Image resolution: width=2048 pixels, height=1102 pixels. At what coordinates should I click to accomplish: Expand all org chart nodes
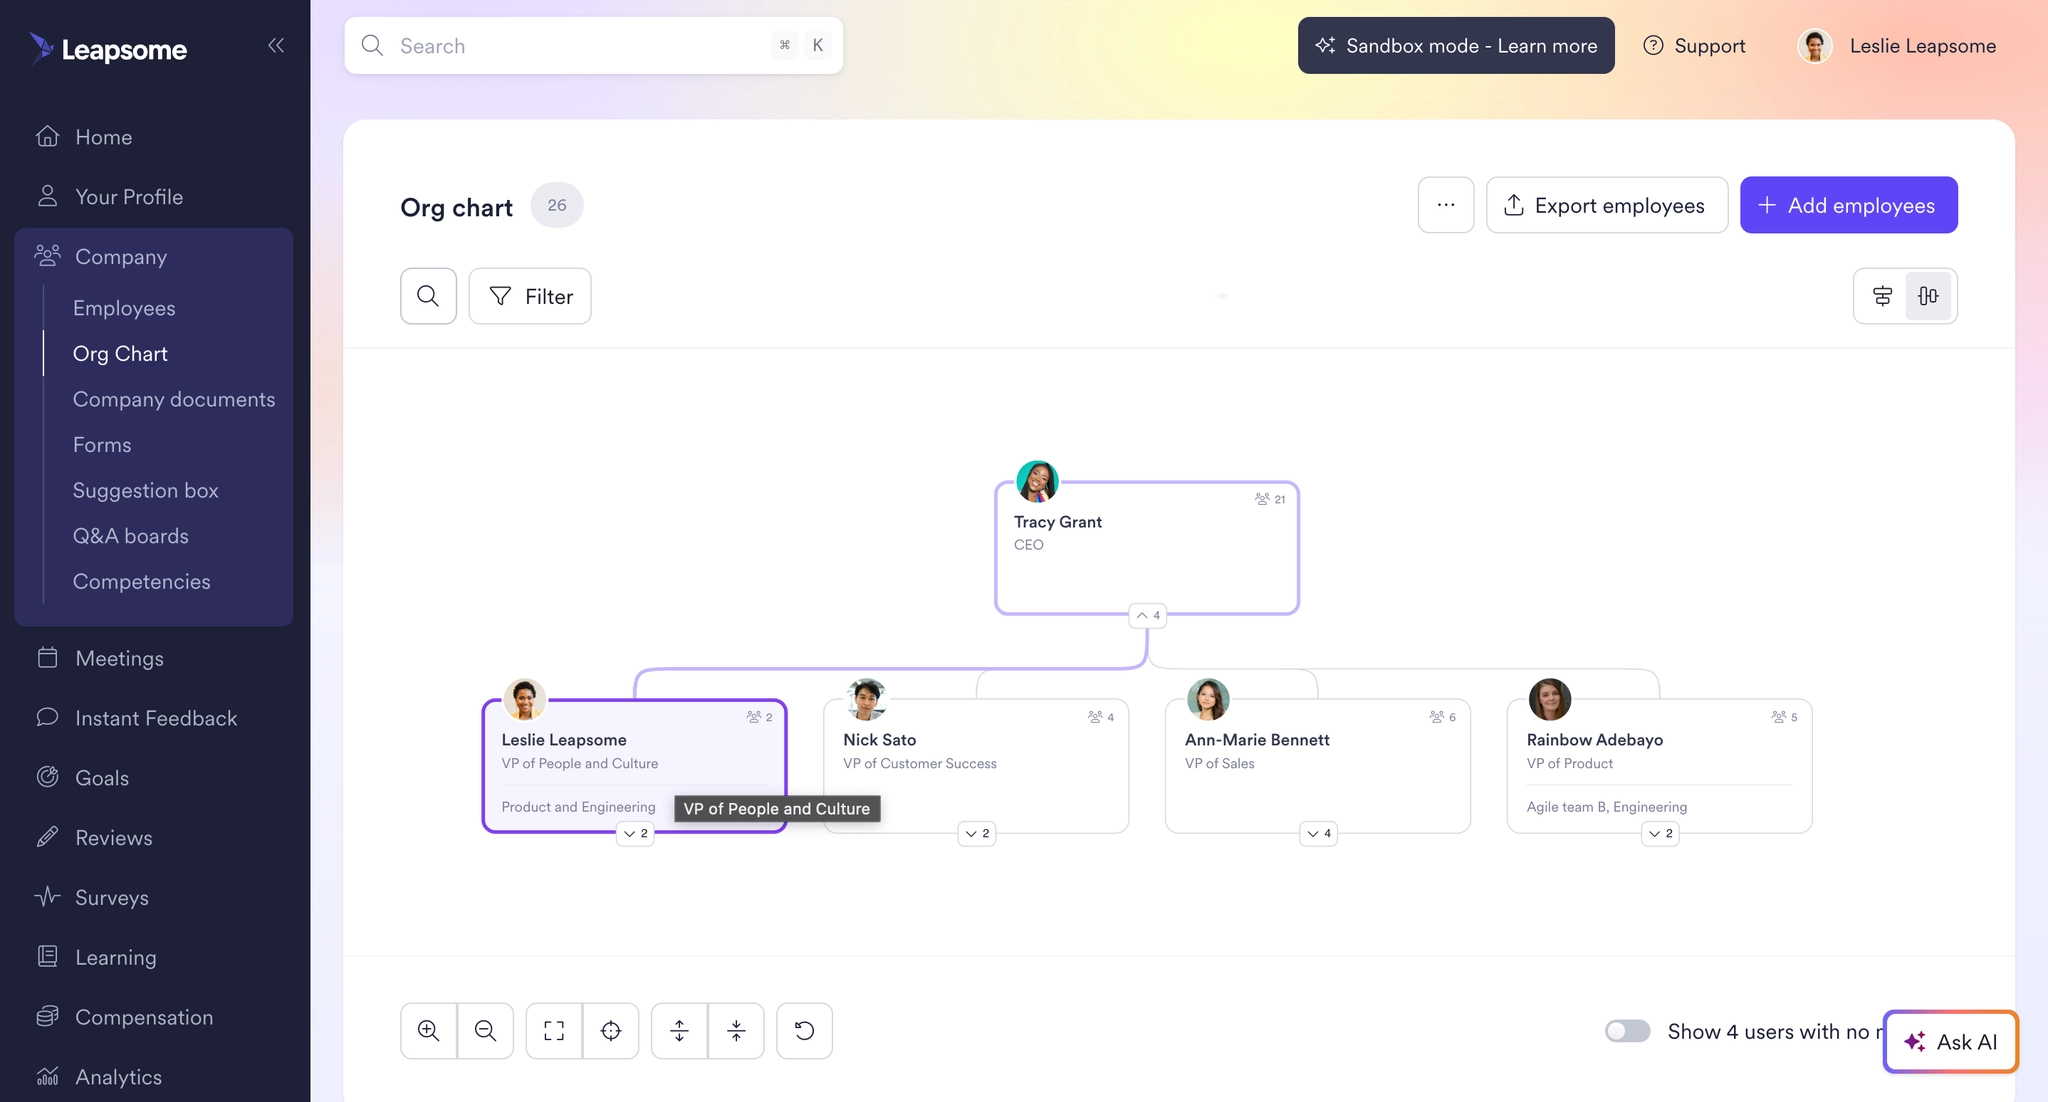tap(679, 1031)
